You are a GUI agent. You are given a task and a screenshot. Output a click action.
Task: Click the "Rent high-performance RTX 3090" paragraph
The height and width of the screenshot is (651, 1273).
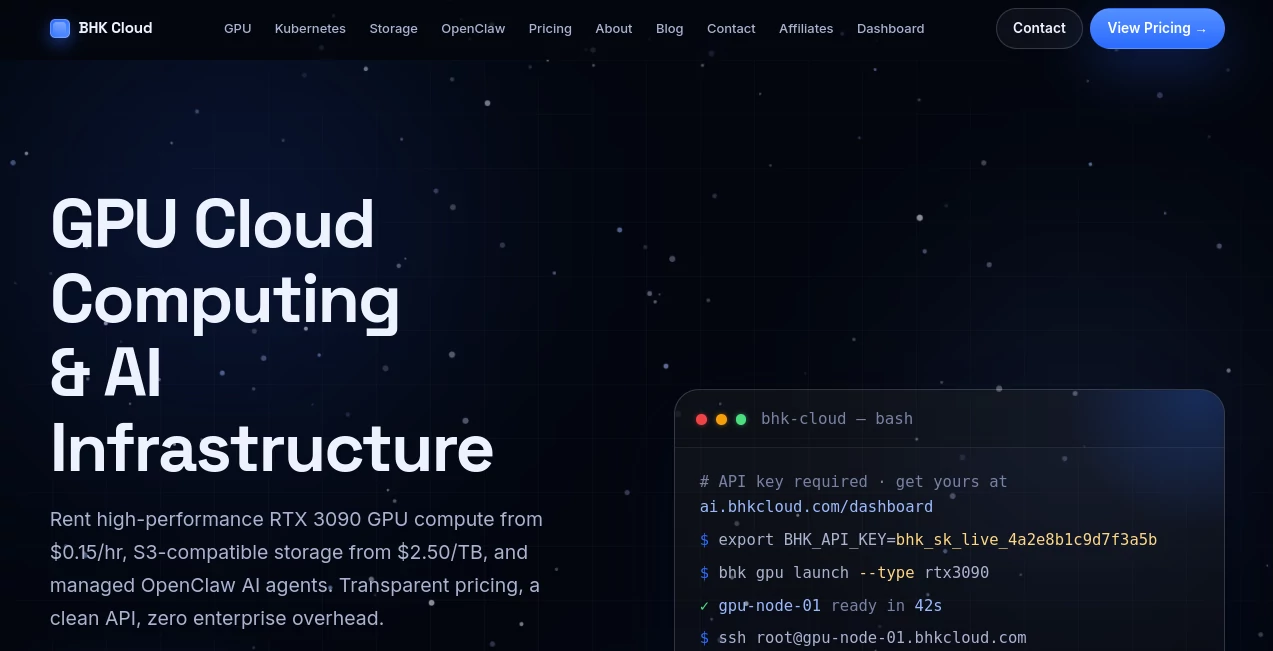coord(297,568)
